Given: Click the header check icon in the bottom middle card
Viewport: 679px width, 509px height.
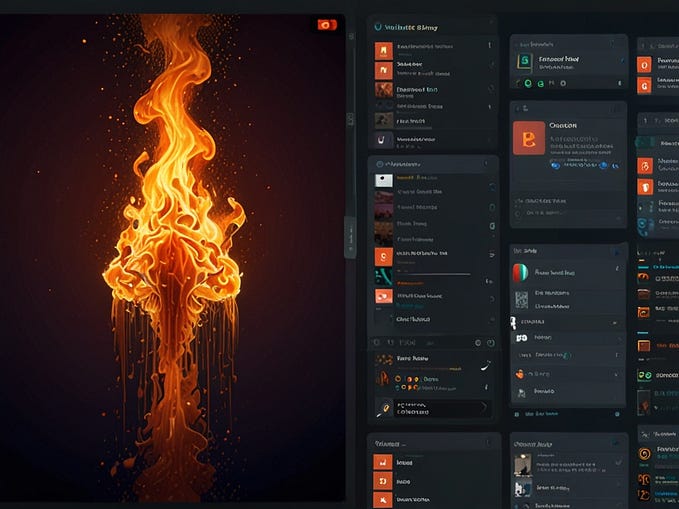Looking at the screenshot, I should point(614,443).
